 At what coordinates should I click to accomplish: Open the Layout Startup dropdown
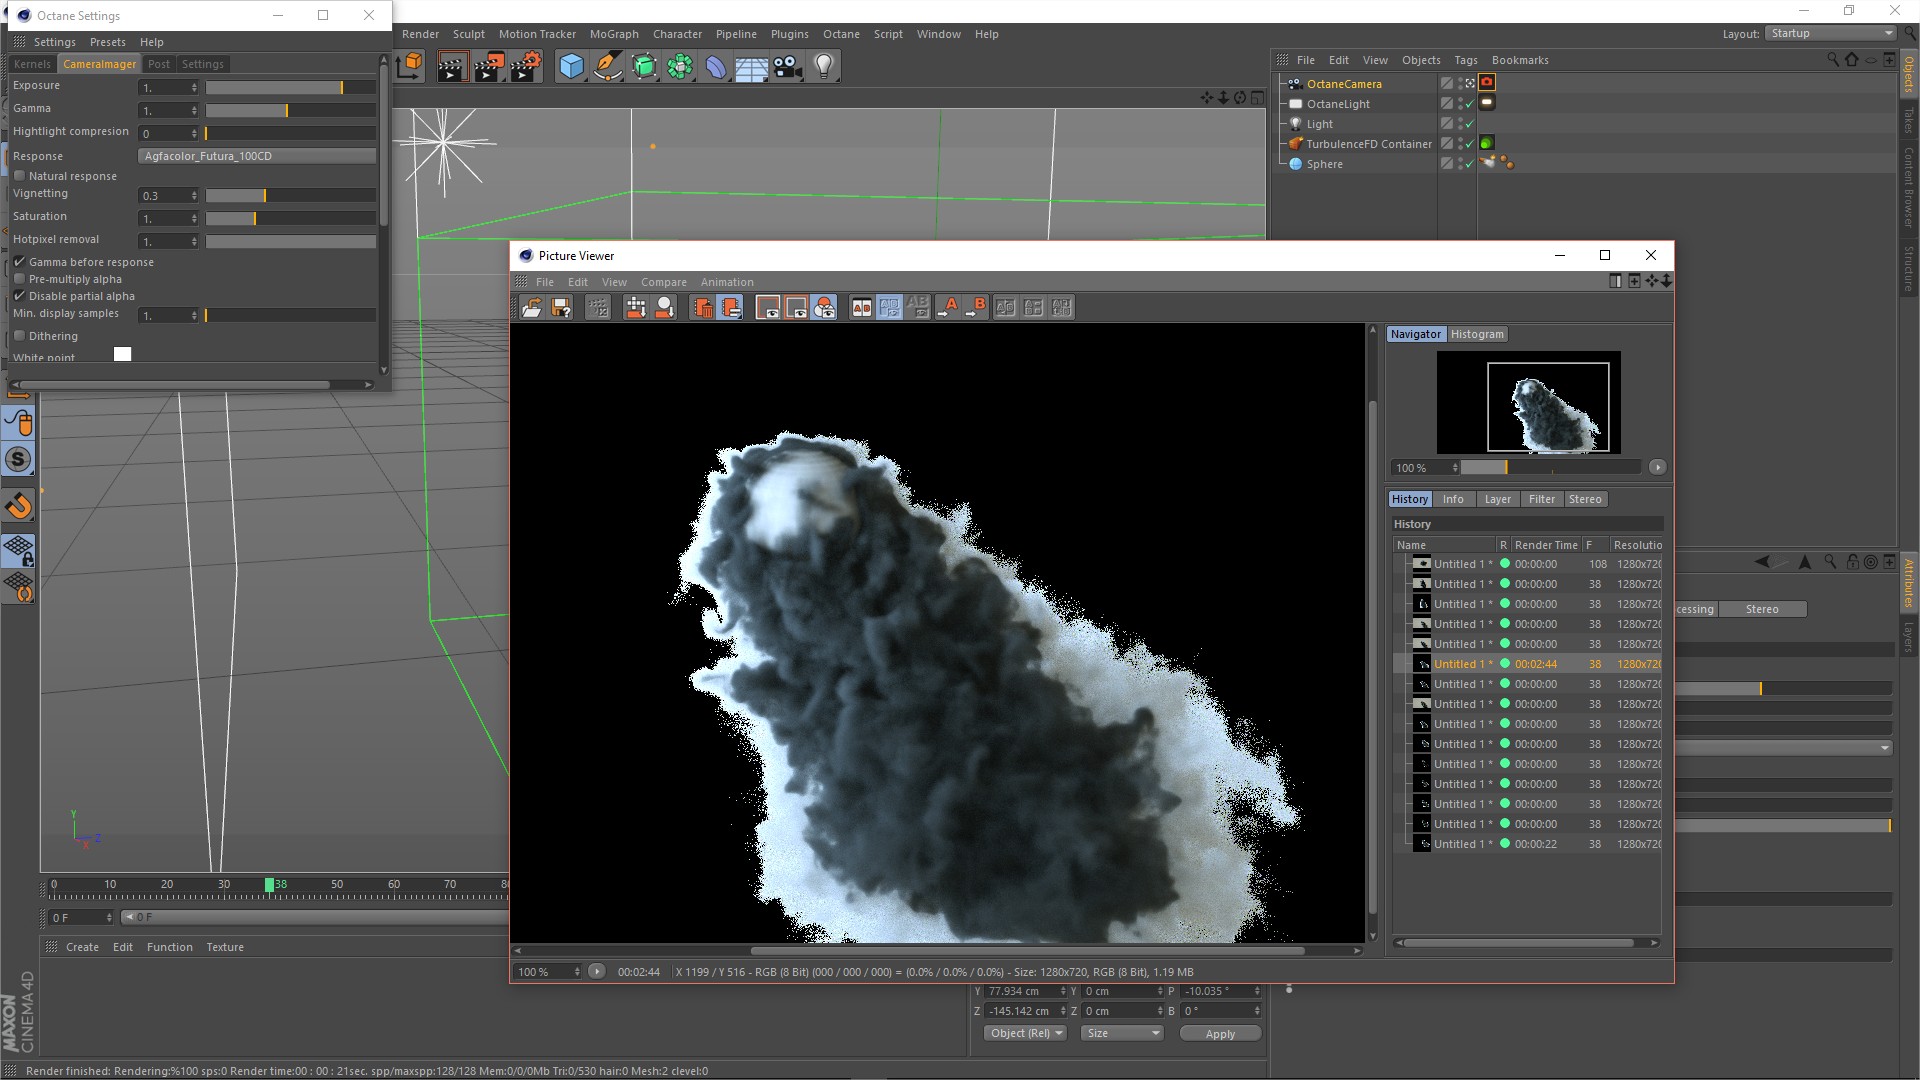click(1830, 33)
